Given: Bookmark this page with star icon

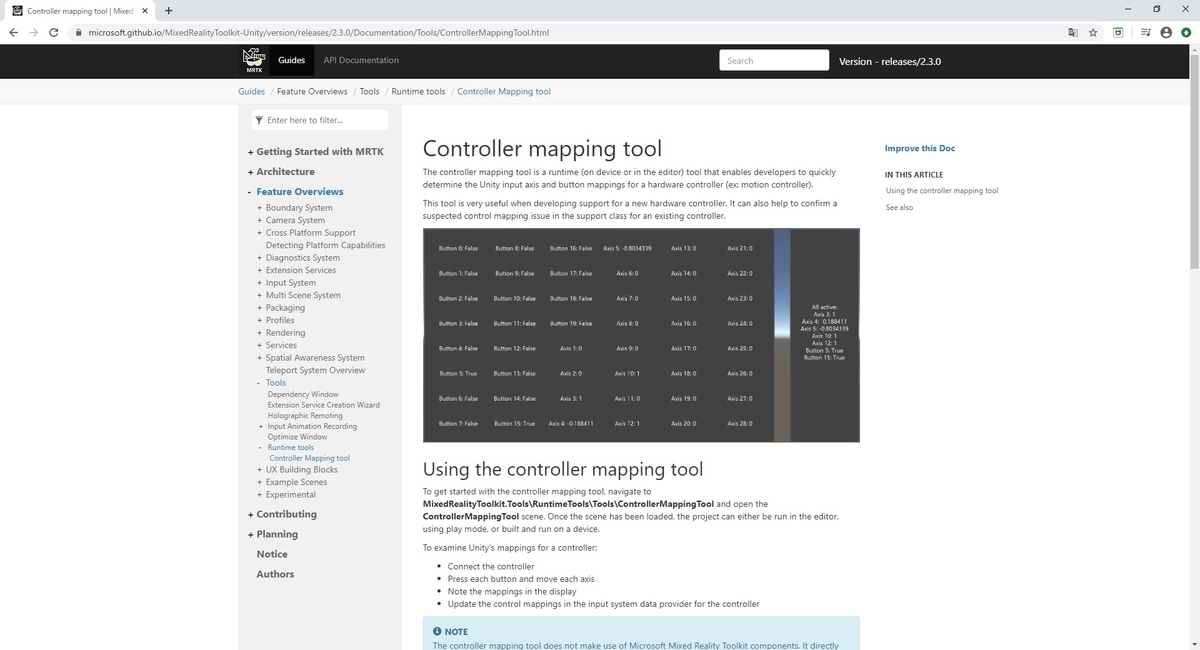Looking at the screenshot, I should tap(1093, 32).
